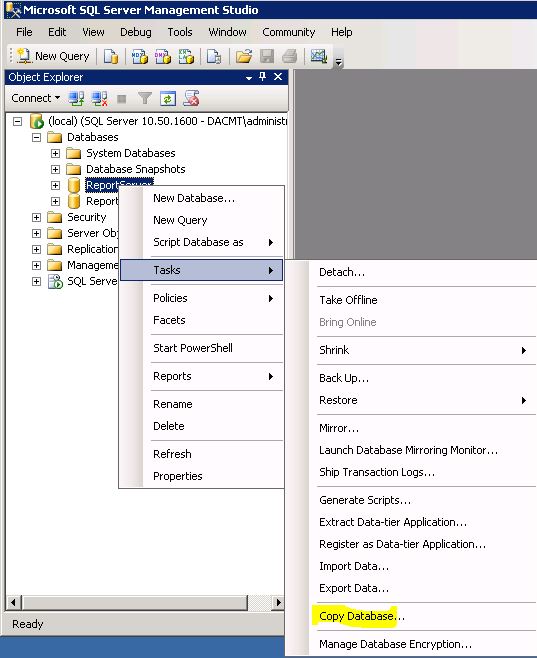
Task: Click the horizontal scrollbar right arrow
Action: (x=277, y=603)
